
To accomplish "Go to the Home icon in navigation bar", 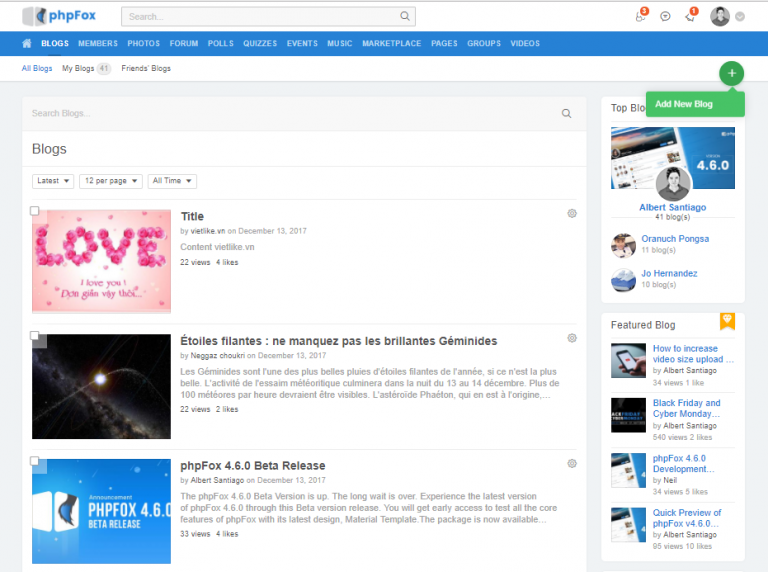I will click(x=27, y=43).
